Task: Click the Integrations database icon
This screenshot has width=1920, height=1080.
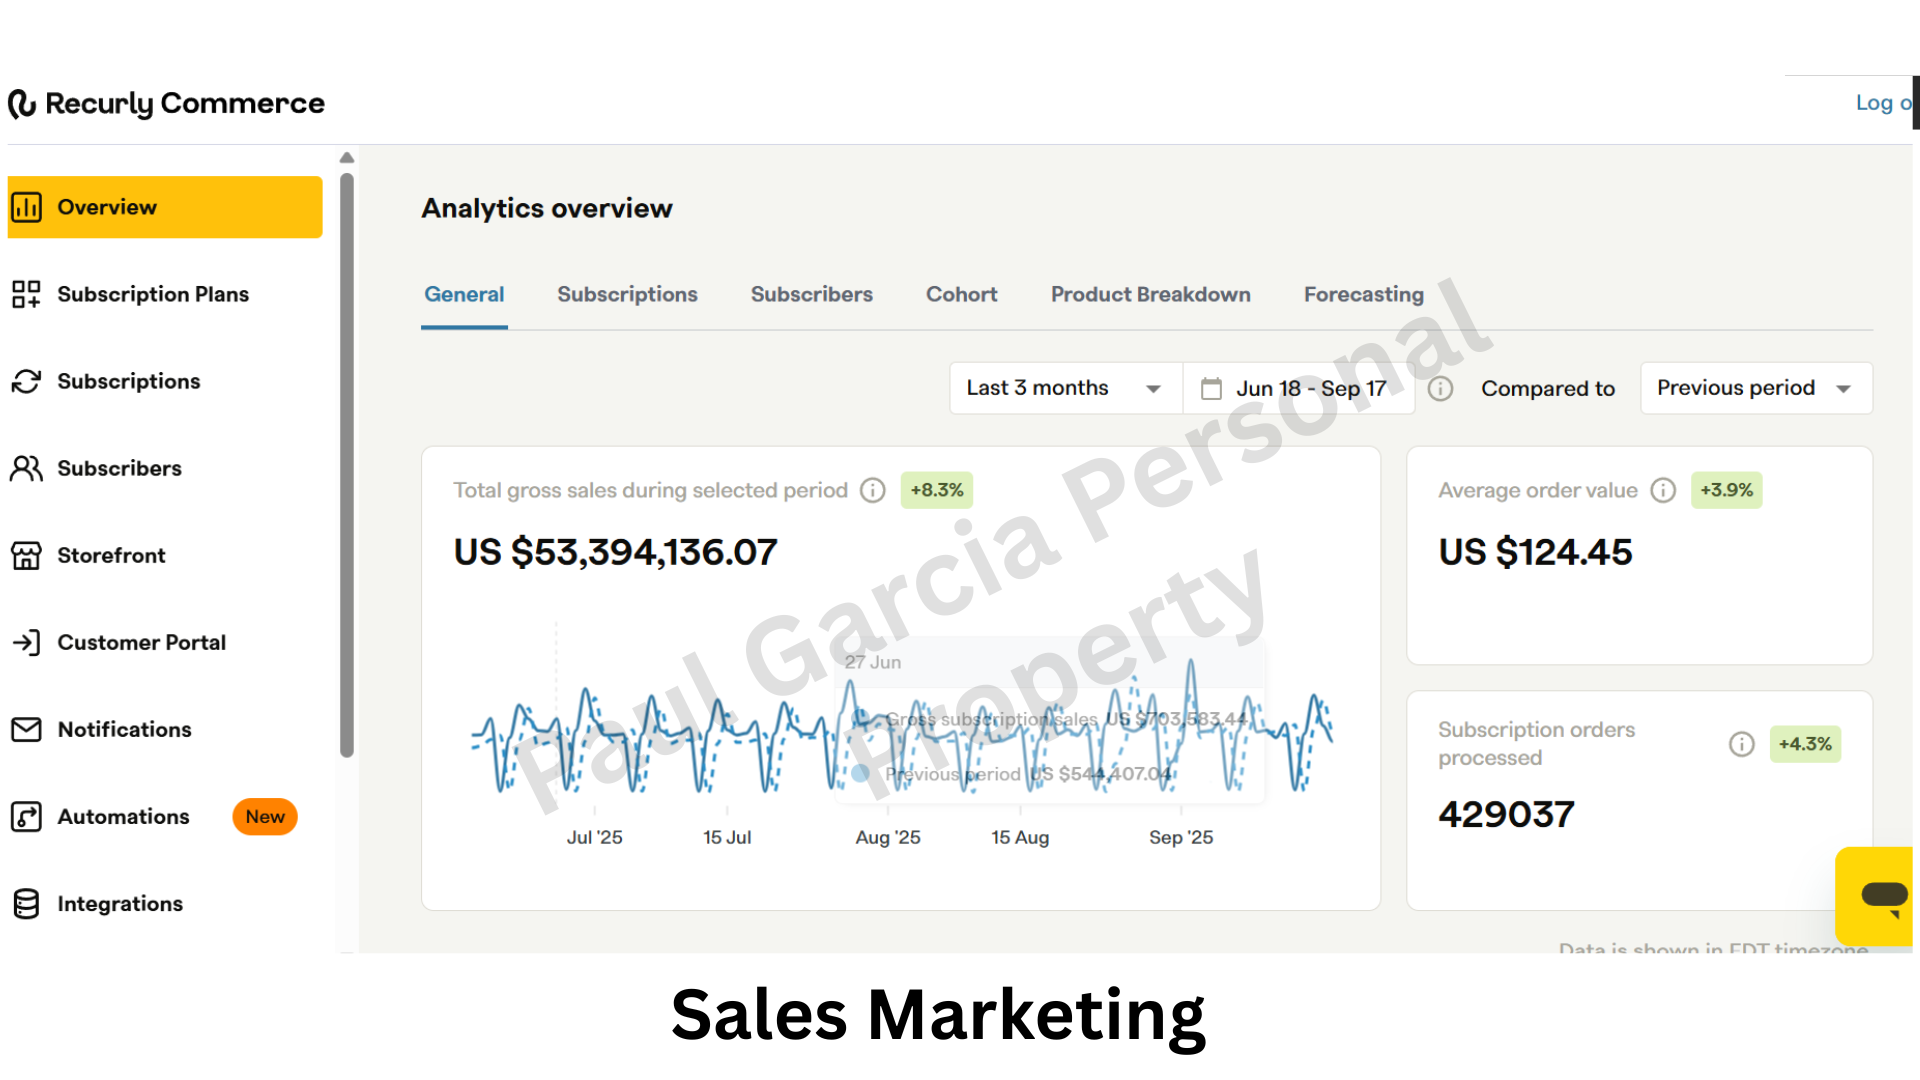Action: (27, 904)
